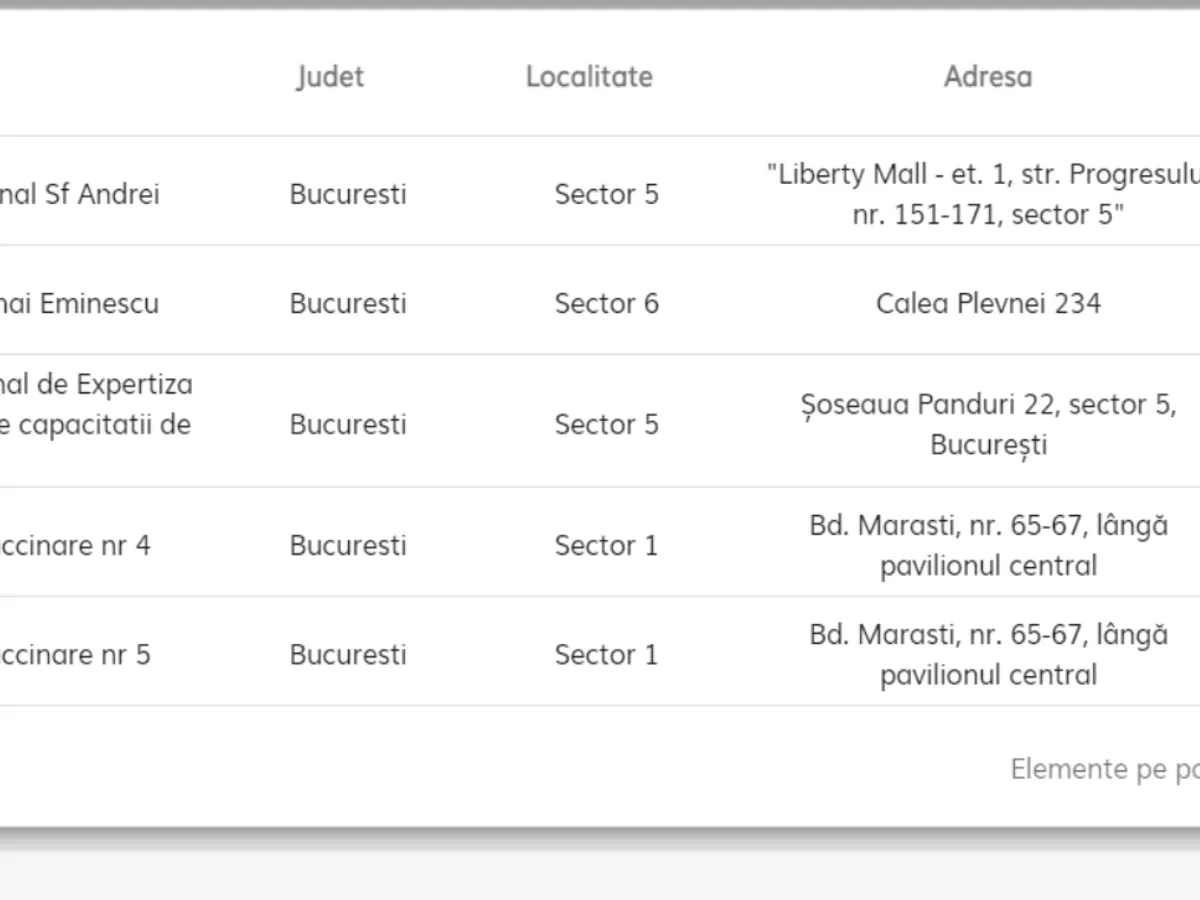
Task: Click the Adresa column header
Action: pyautogui.click(x=987, y=77)
